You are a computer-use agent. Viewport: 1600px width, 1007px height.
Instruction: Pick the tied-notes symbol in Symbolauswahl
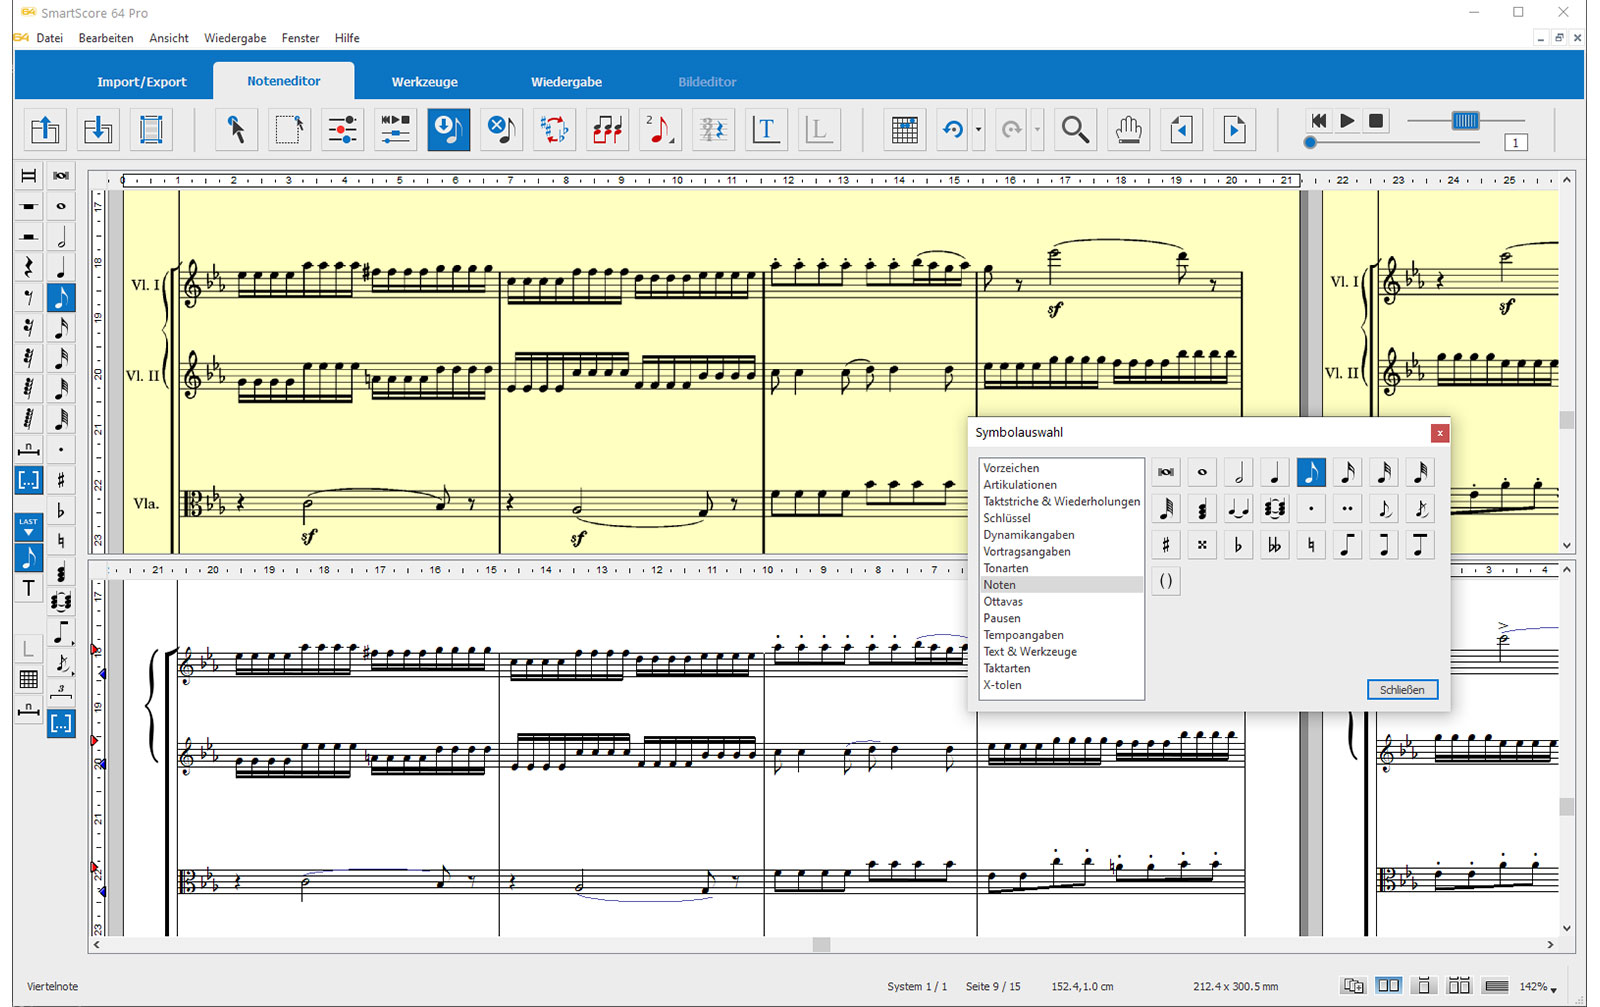(x=1238, y=509)
